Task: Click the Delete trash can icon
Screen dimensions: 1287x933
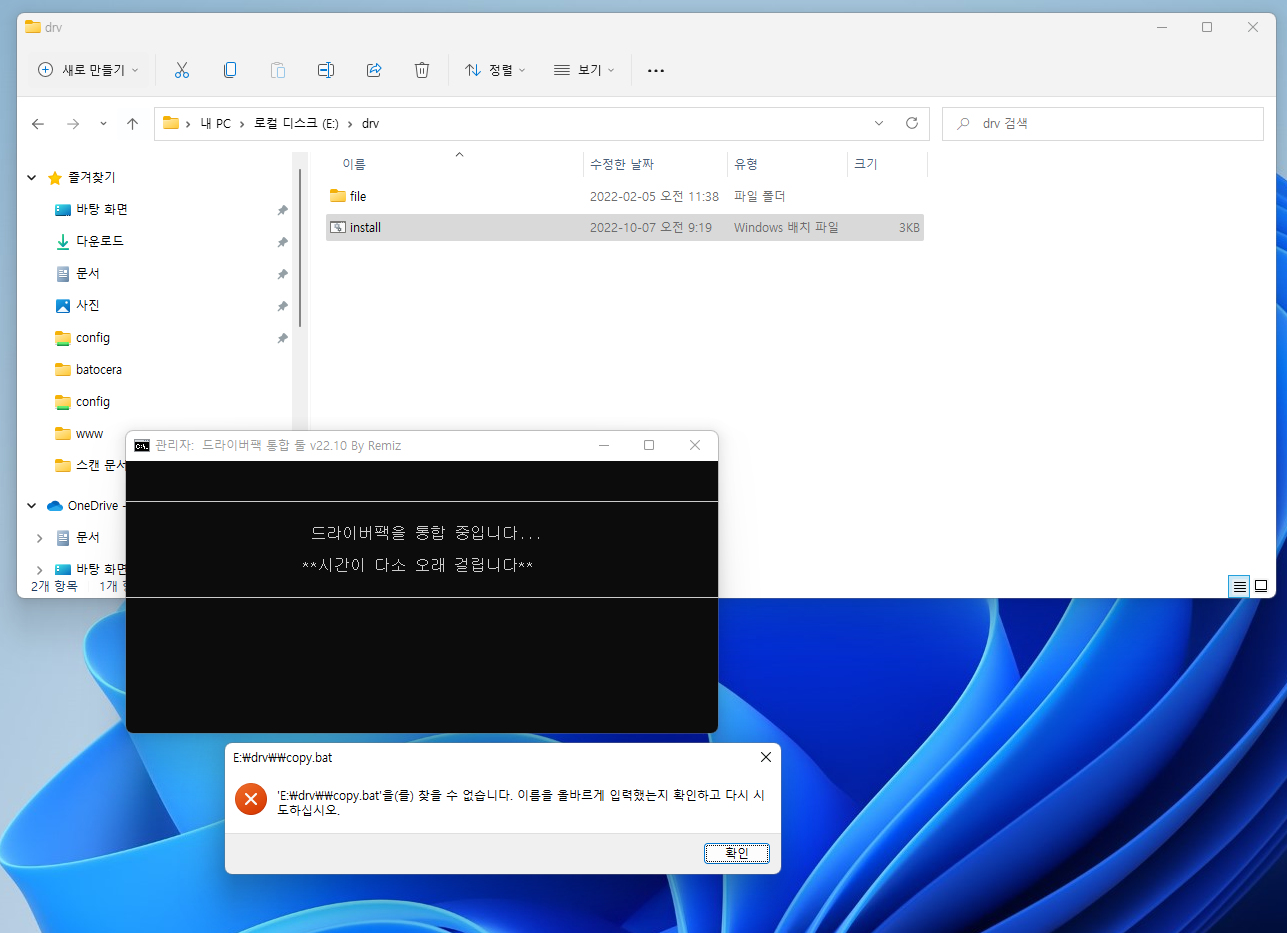Action: tap(422, 70)
